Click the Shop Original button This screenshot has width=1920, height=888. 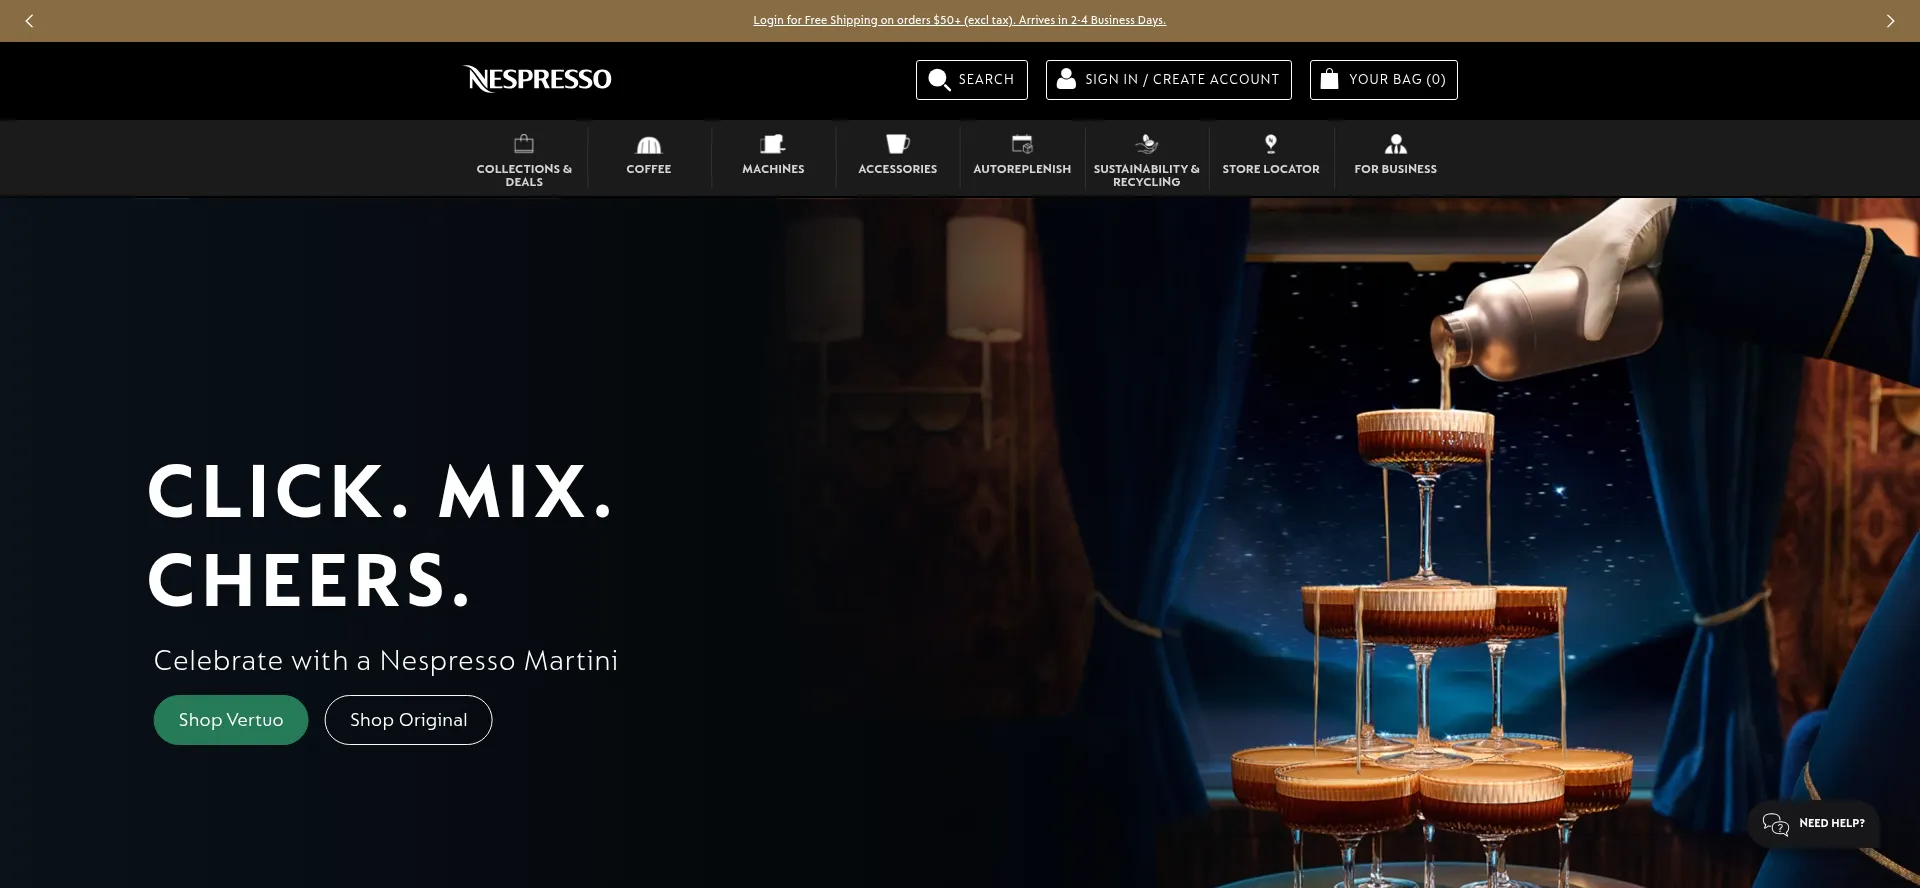(408, 720)
